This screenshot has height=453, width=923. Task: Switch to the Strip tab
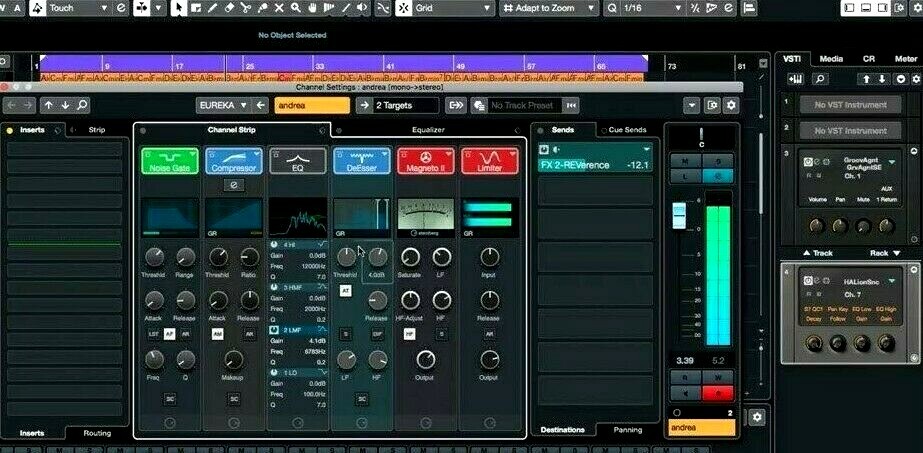tap(97, 130)
